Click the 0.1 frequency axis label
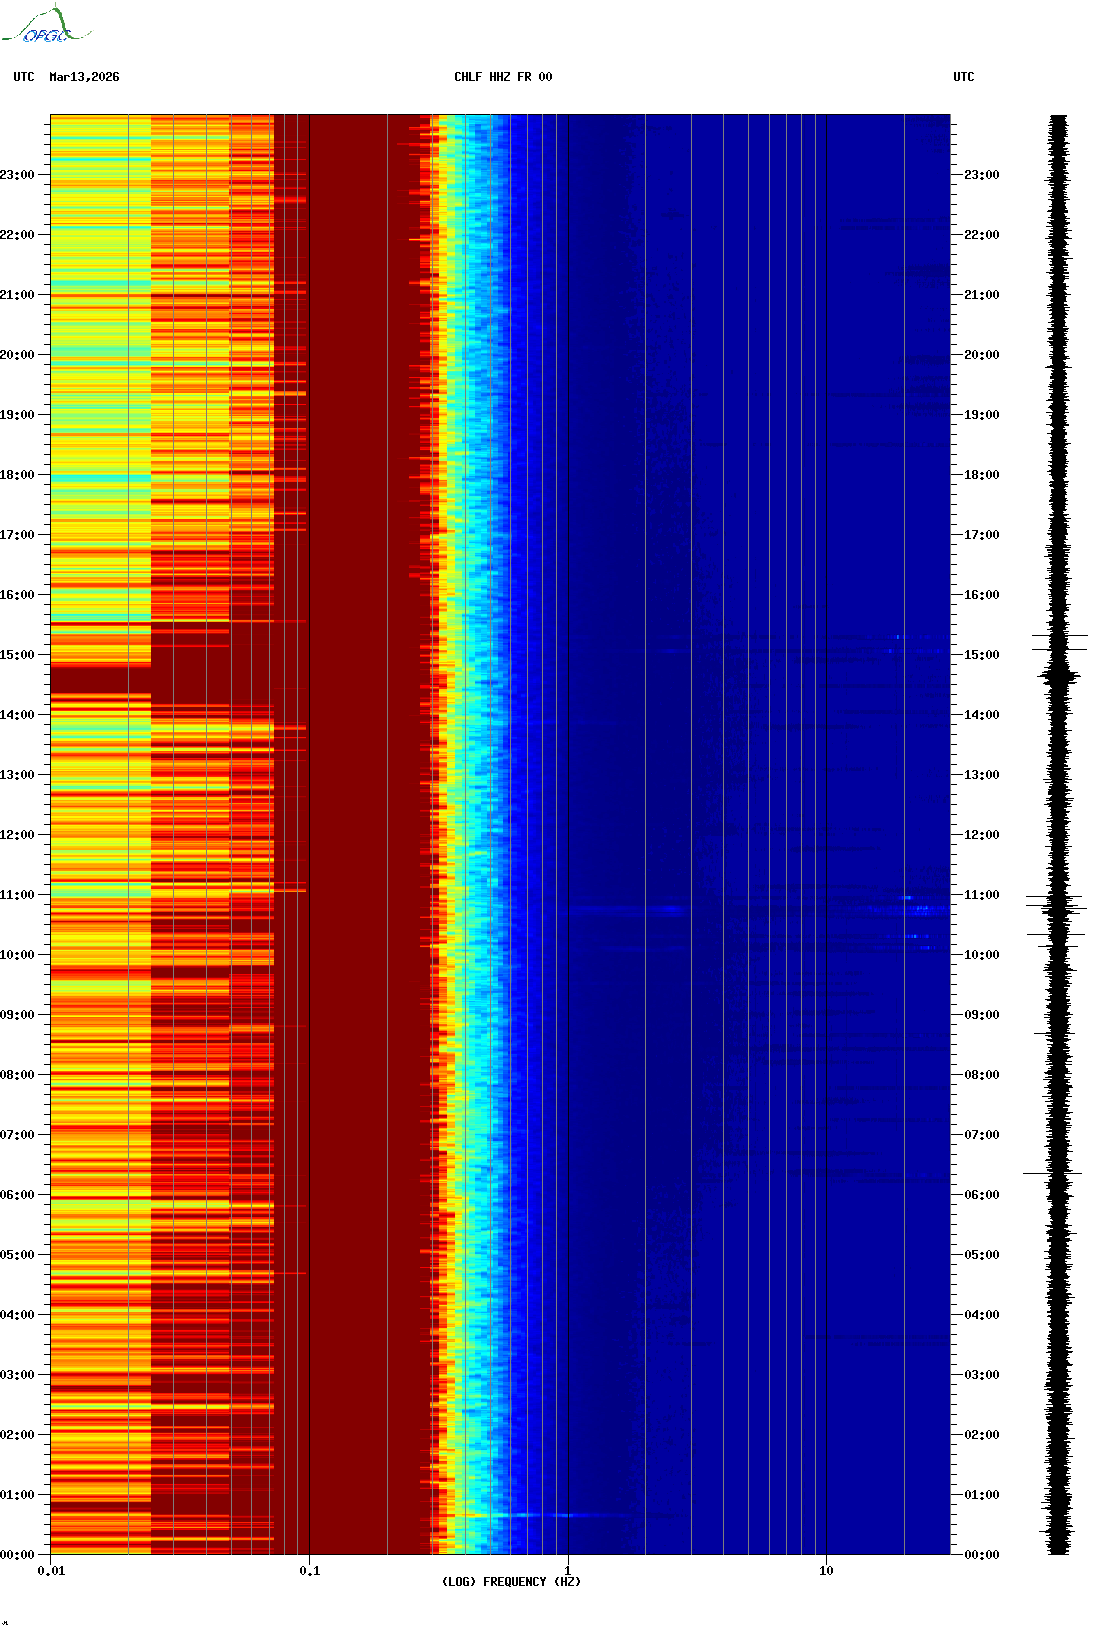 point(310,1571)
